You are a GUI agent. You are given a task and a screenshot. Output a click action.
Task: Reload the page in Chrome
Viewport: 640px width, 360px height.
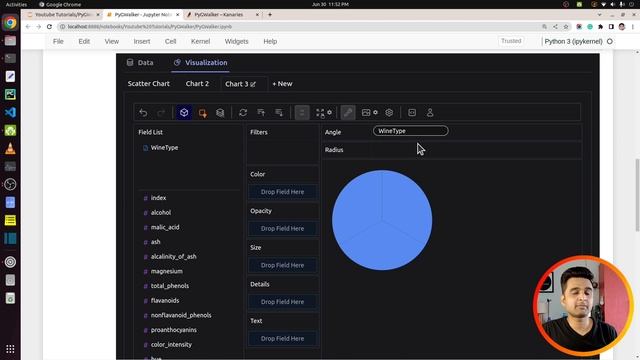pyautogui.click(x=49, y=27)
